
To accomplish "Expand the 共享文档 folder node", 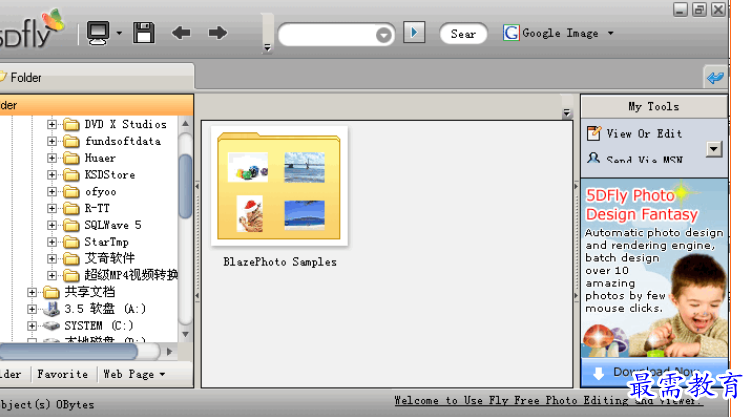I will coord(32,292).
